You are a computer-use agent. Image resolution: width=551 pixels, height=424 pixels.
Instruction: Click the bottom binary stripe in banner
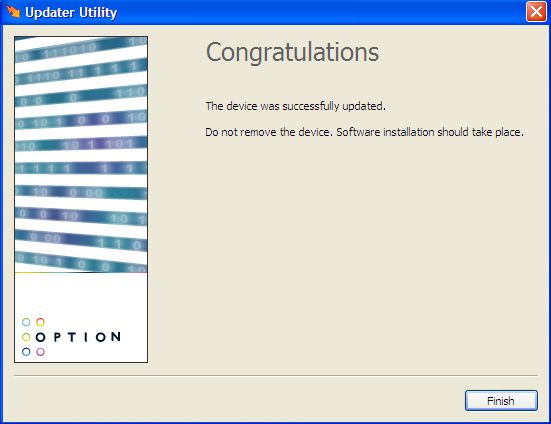coord(81,263)
